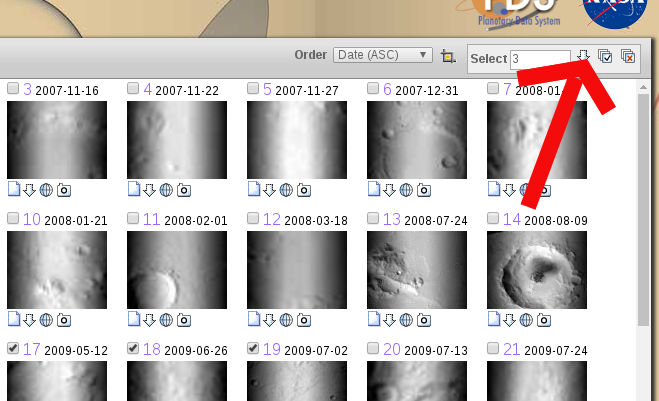This screenshot has height=401, width=659.
Task: Check the box for image 3
Action: click(x=13, y=88)
